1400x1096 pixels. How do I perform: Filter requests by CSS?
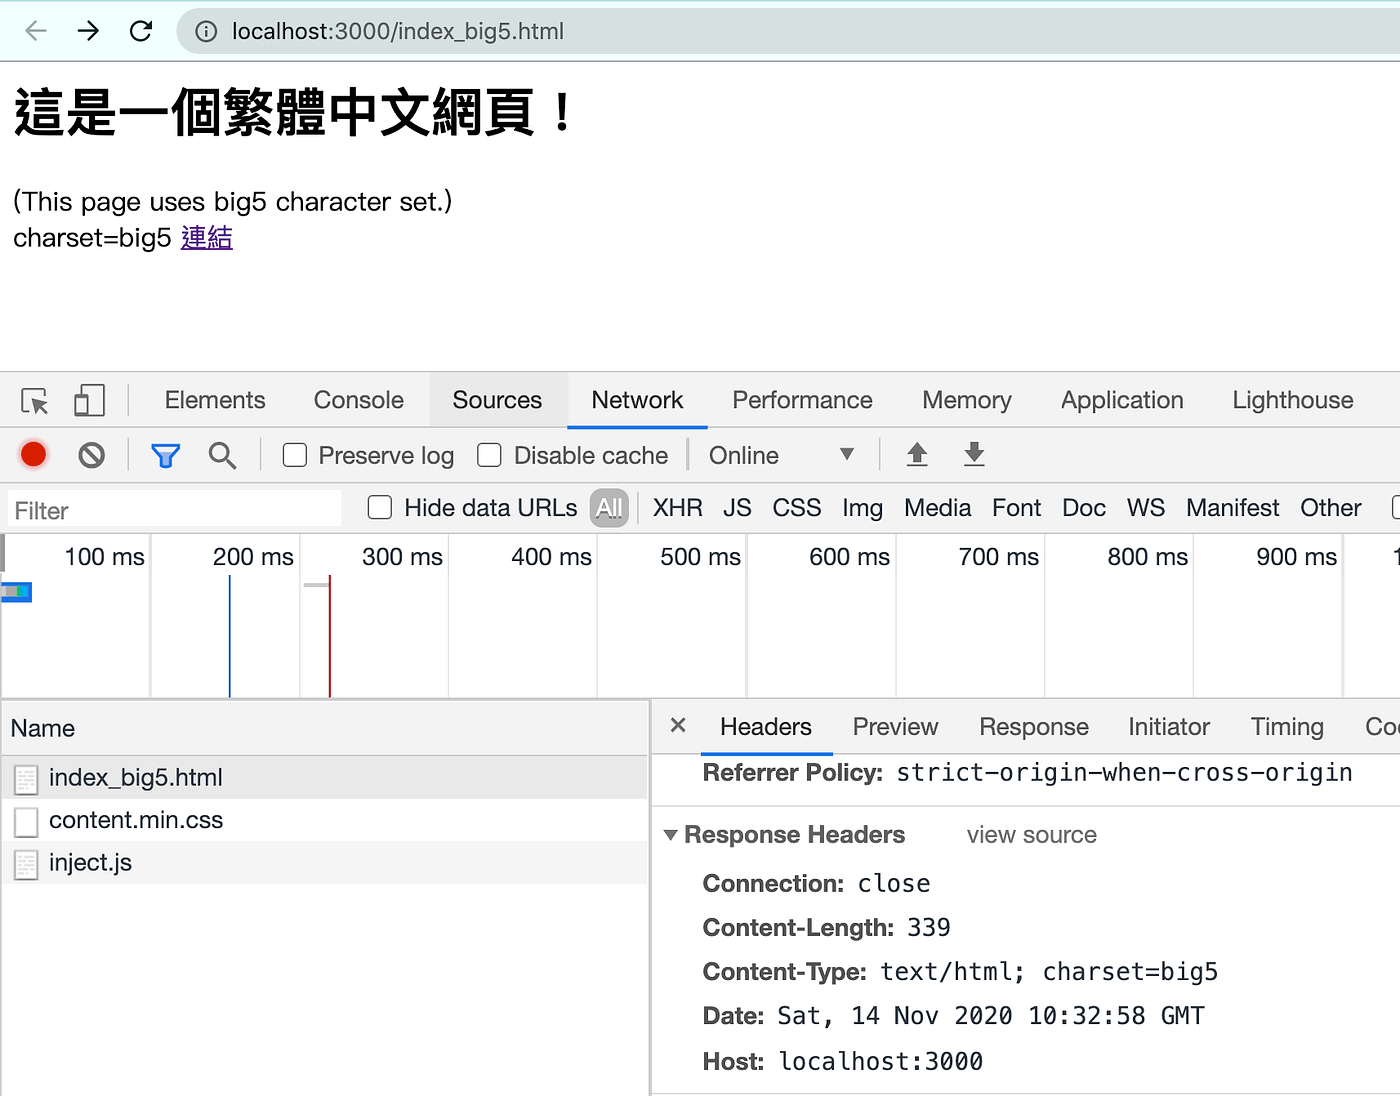797,508
